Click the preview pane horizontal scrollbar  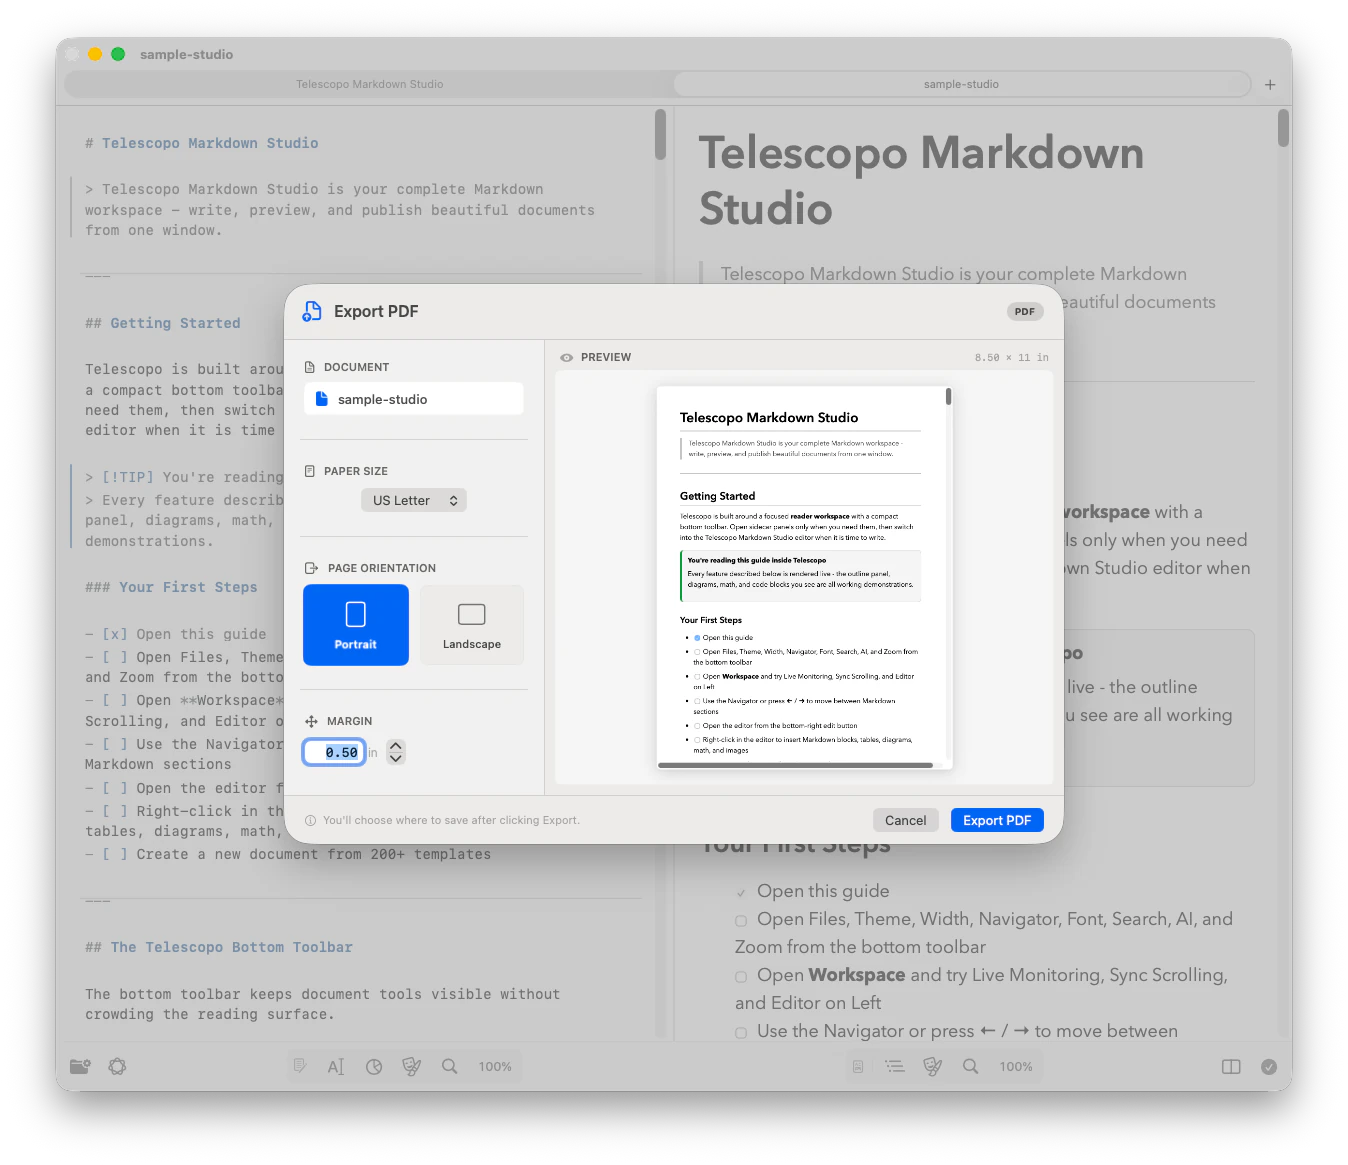pos(796,765)
